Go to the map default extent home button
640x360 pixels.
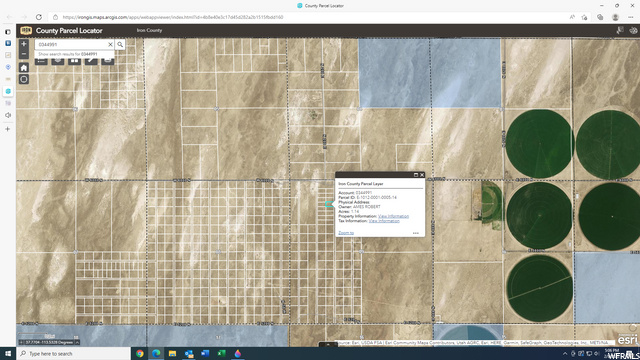click(24, 68)
